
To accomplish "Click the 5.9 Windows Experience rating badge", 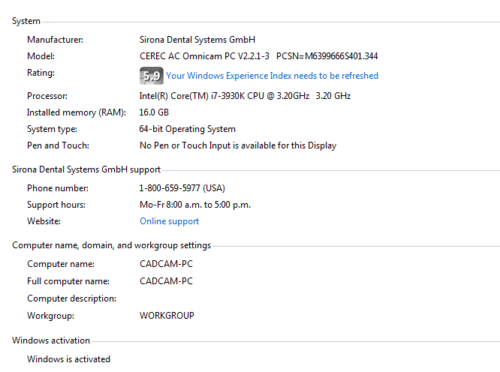I will click(151, 76).
